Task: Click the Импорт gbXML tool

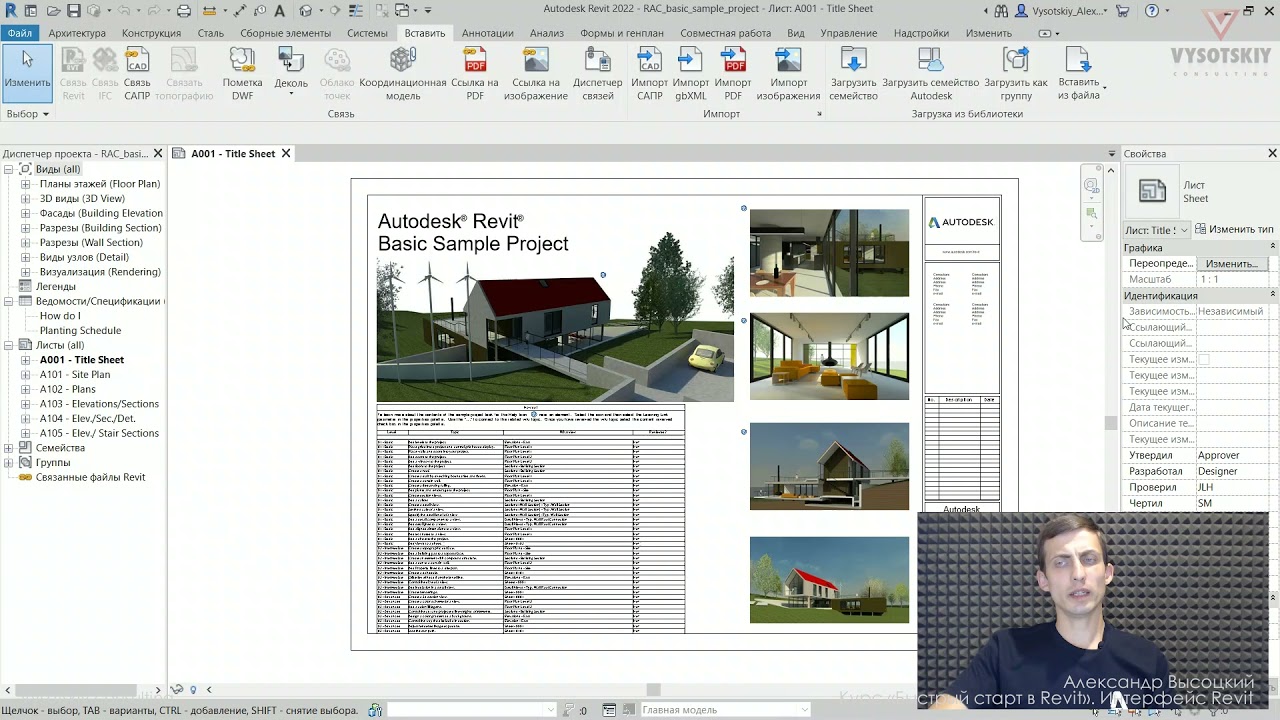Action: click(691, 74)
